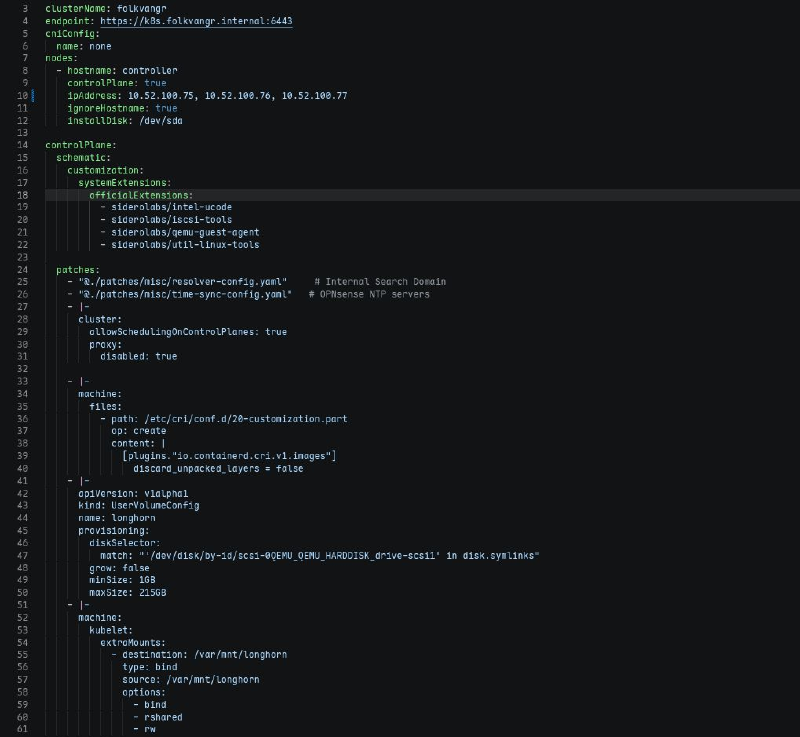Click the allowSchedulingOnControlPlanes true value

tap(276, 332)
